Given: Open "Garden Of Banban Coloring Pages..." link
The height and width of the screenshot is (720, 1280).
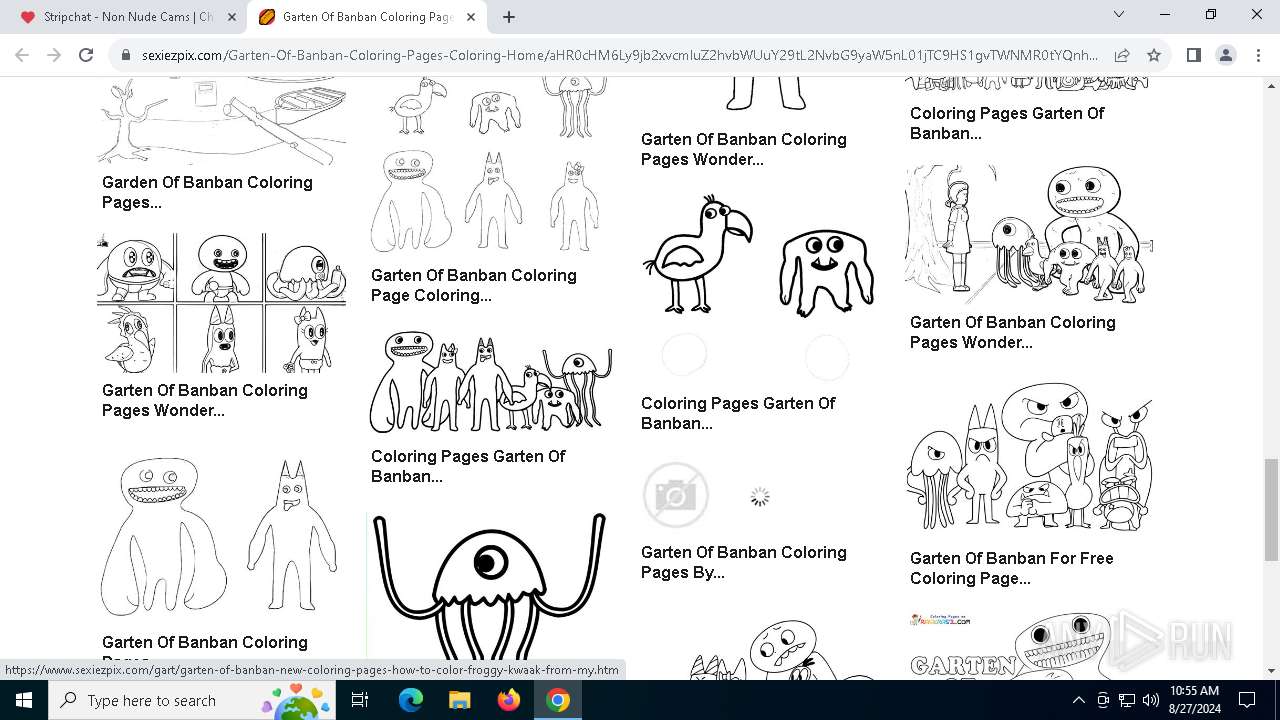Looking at the screenshot, I should coord(207,192).
